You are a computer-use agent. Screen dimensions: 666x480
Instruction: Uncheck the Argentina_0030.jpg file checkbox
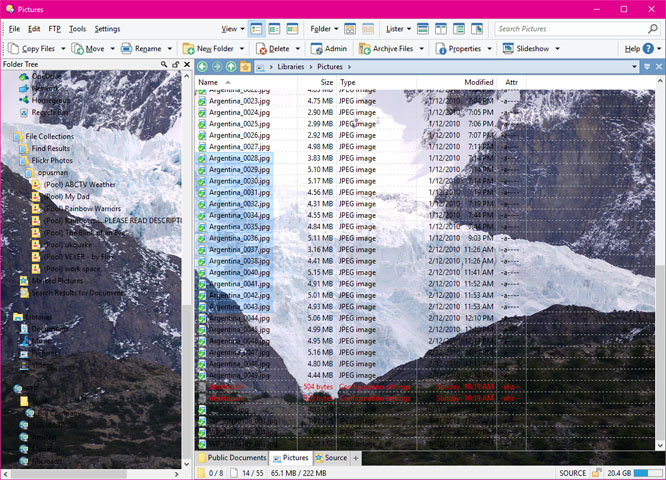202,181
